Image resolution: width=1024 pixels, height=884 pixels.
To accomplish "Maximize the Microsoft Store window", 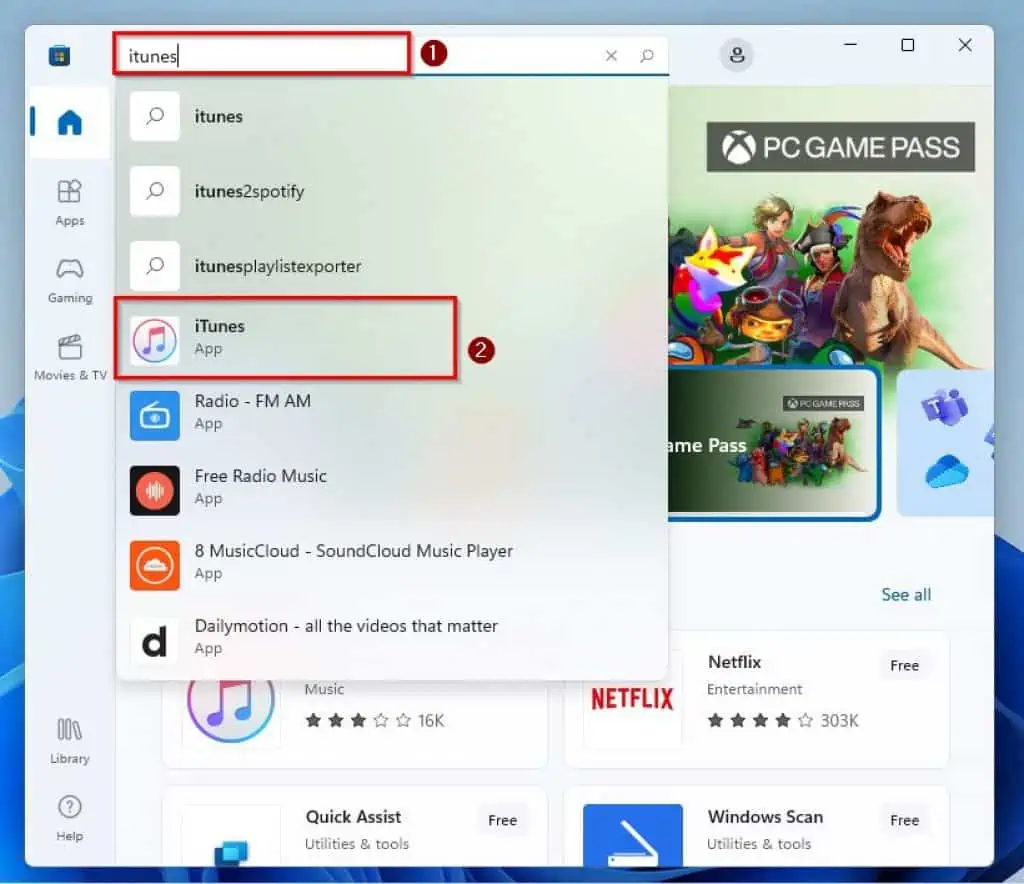I will [908, 45].
